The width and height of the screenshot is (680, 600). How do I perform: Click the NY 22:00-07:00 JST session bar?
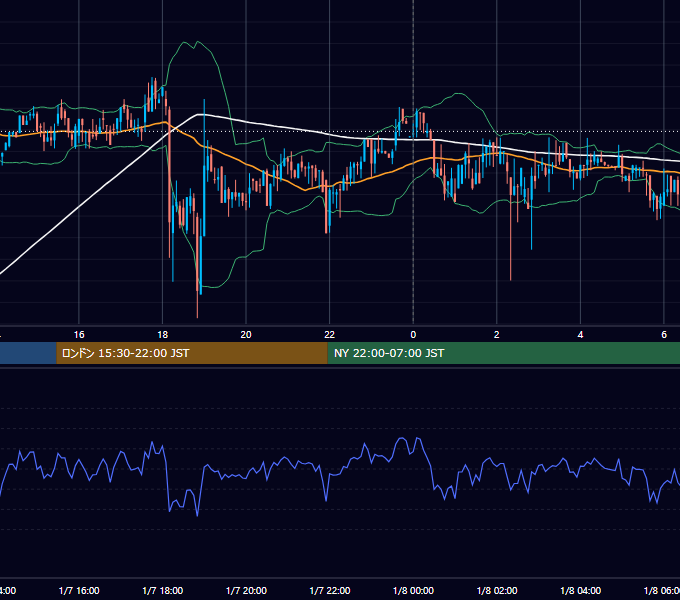pyautogui.click(x=503, y=353)
